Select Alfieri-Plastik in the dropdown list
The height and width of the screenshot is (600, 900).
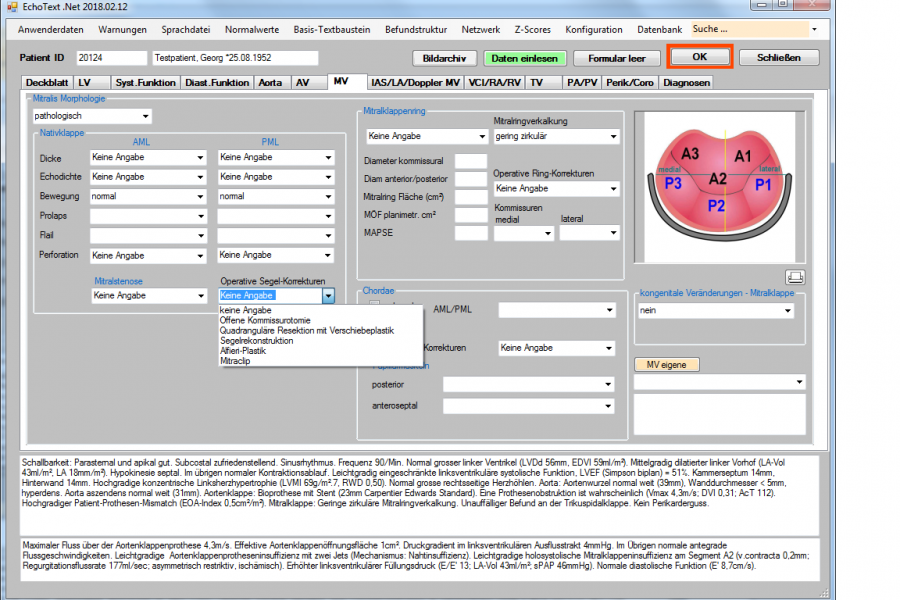[243, 351]
